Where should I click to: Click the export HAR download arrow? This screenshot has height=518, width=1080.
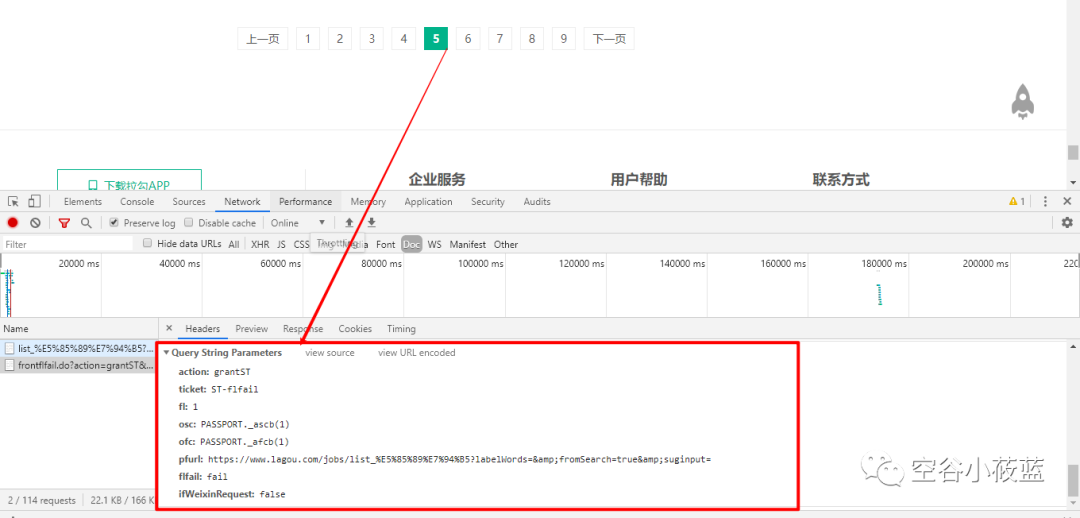[x=371, y=222]
